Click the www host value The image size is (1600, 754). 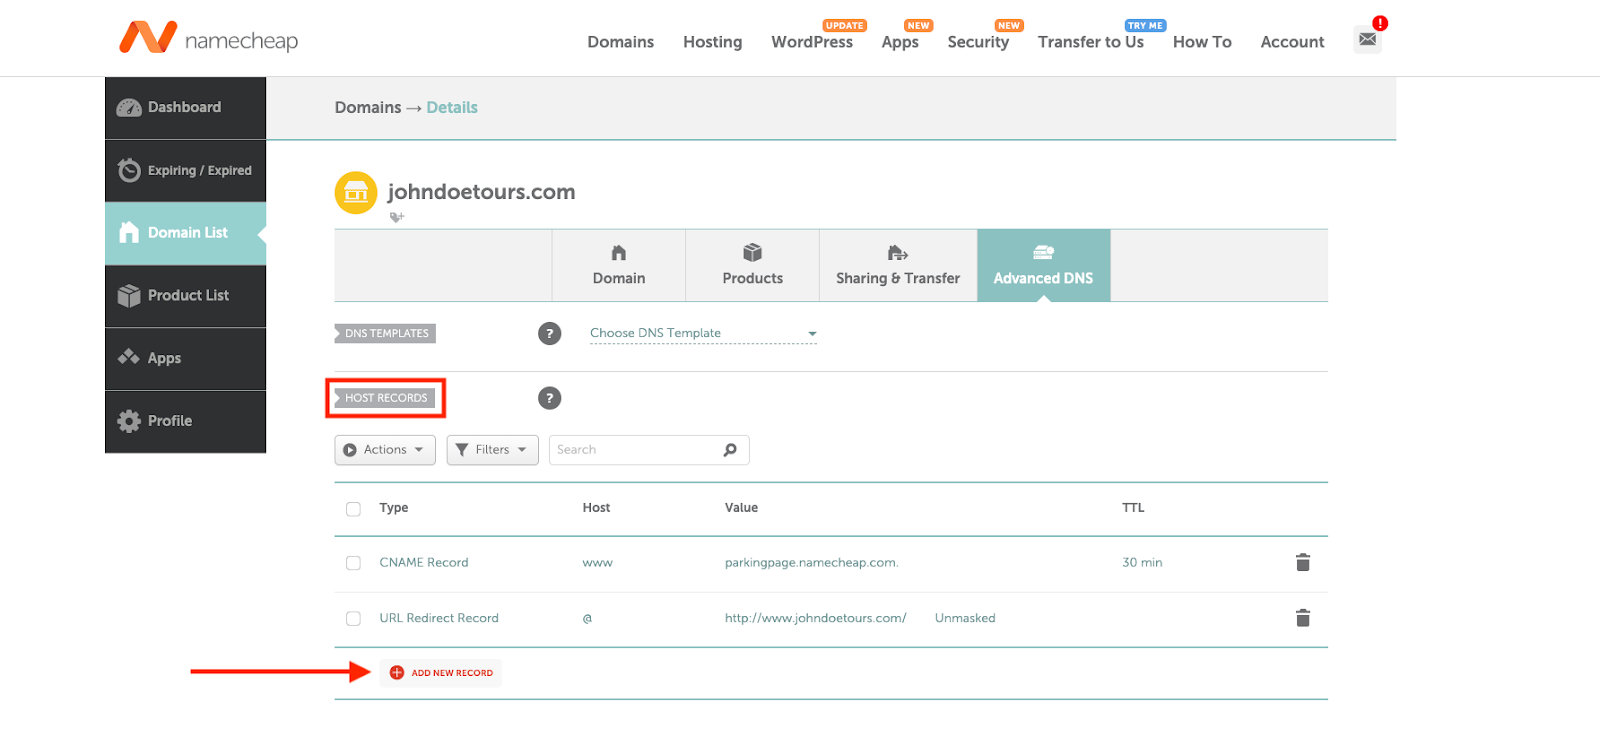click(597, 563)
